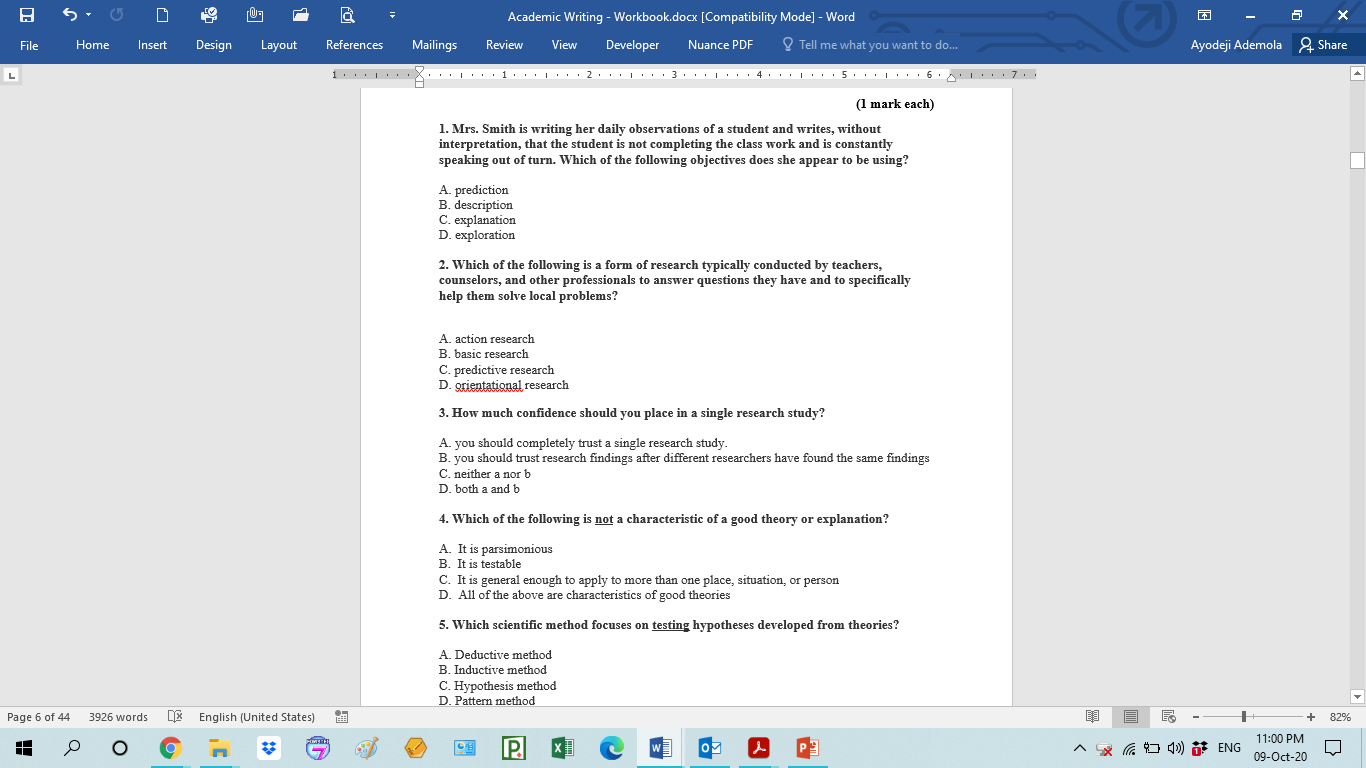Create a new blank document from Quick Access Toolbar
Viewport: 1366px width, 768px height.
pyautogui.click(x=161, y=16)
